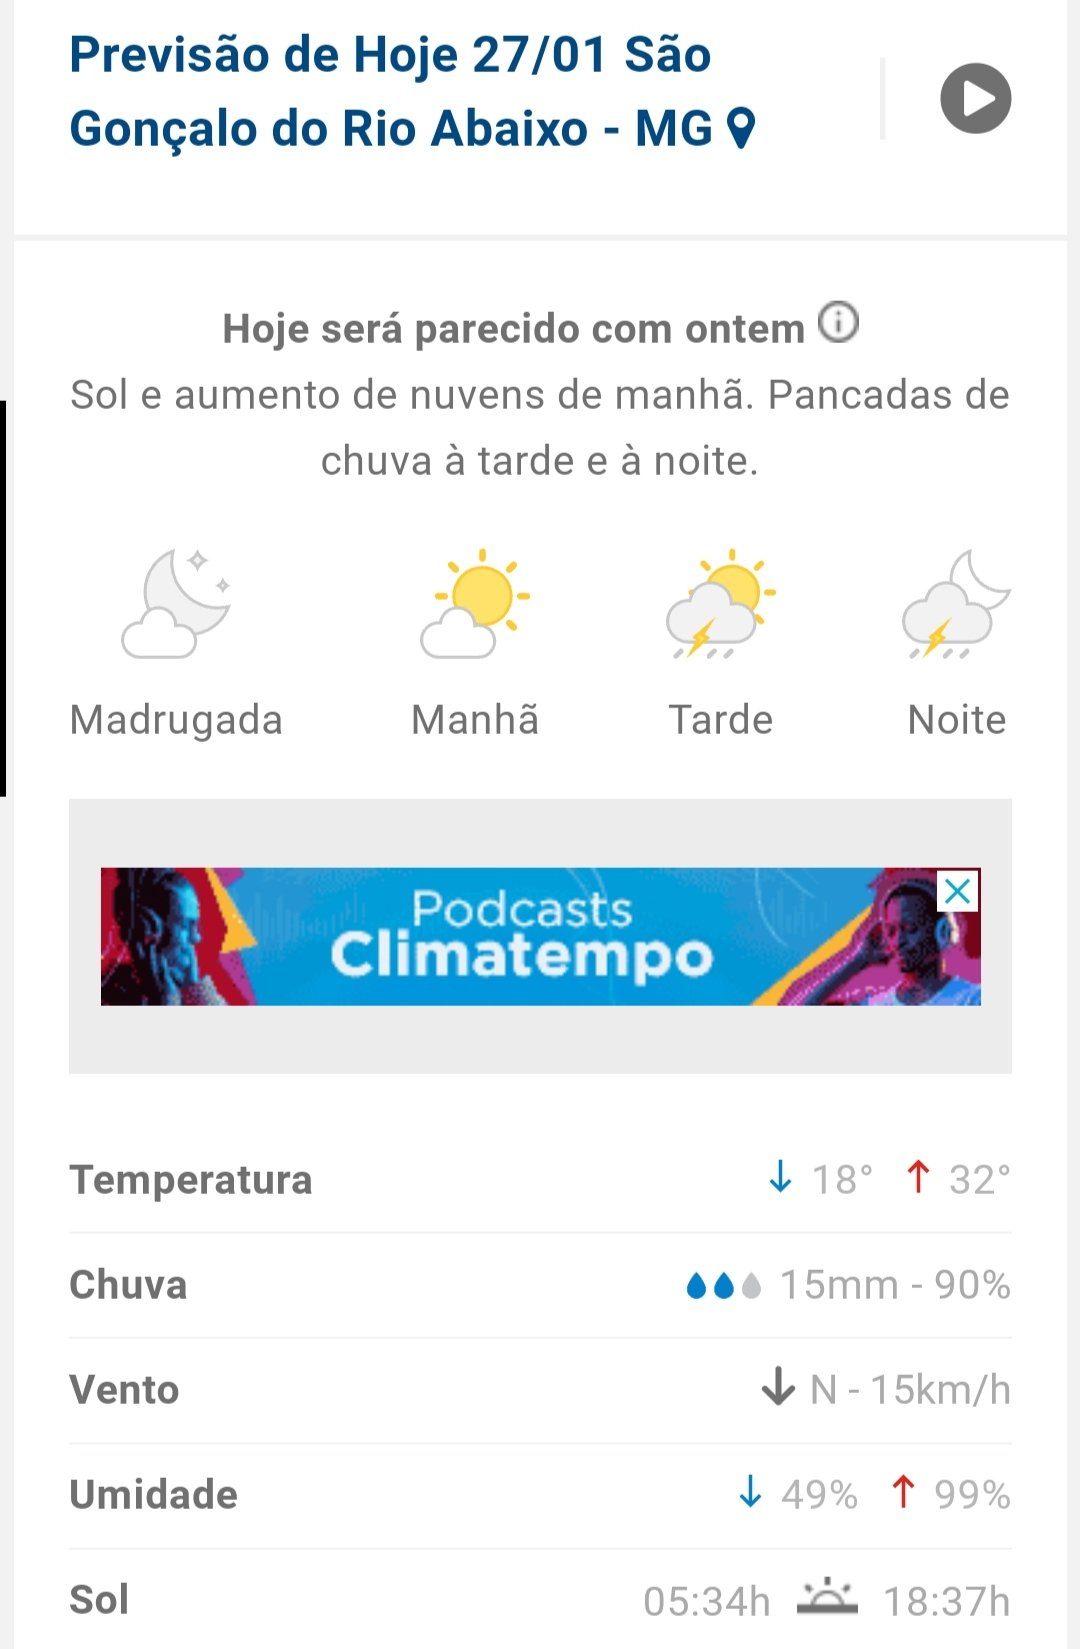Select the Tarde thunderstorm icon
This screenshot has height=1649, width=1080.
tap(720, 603)
